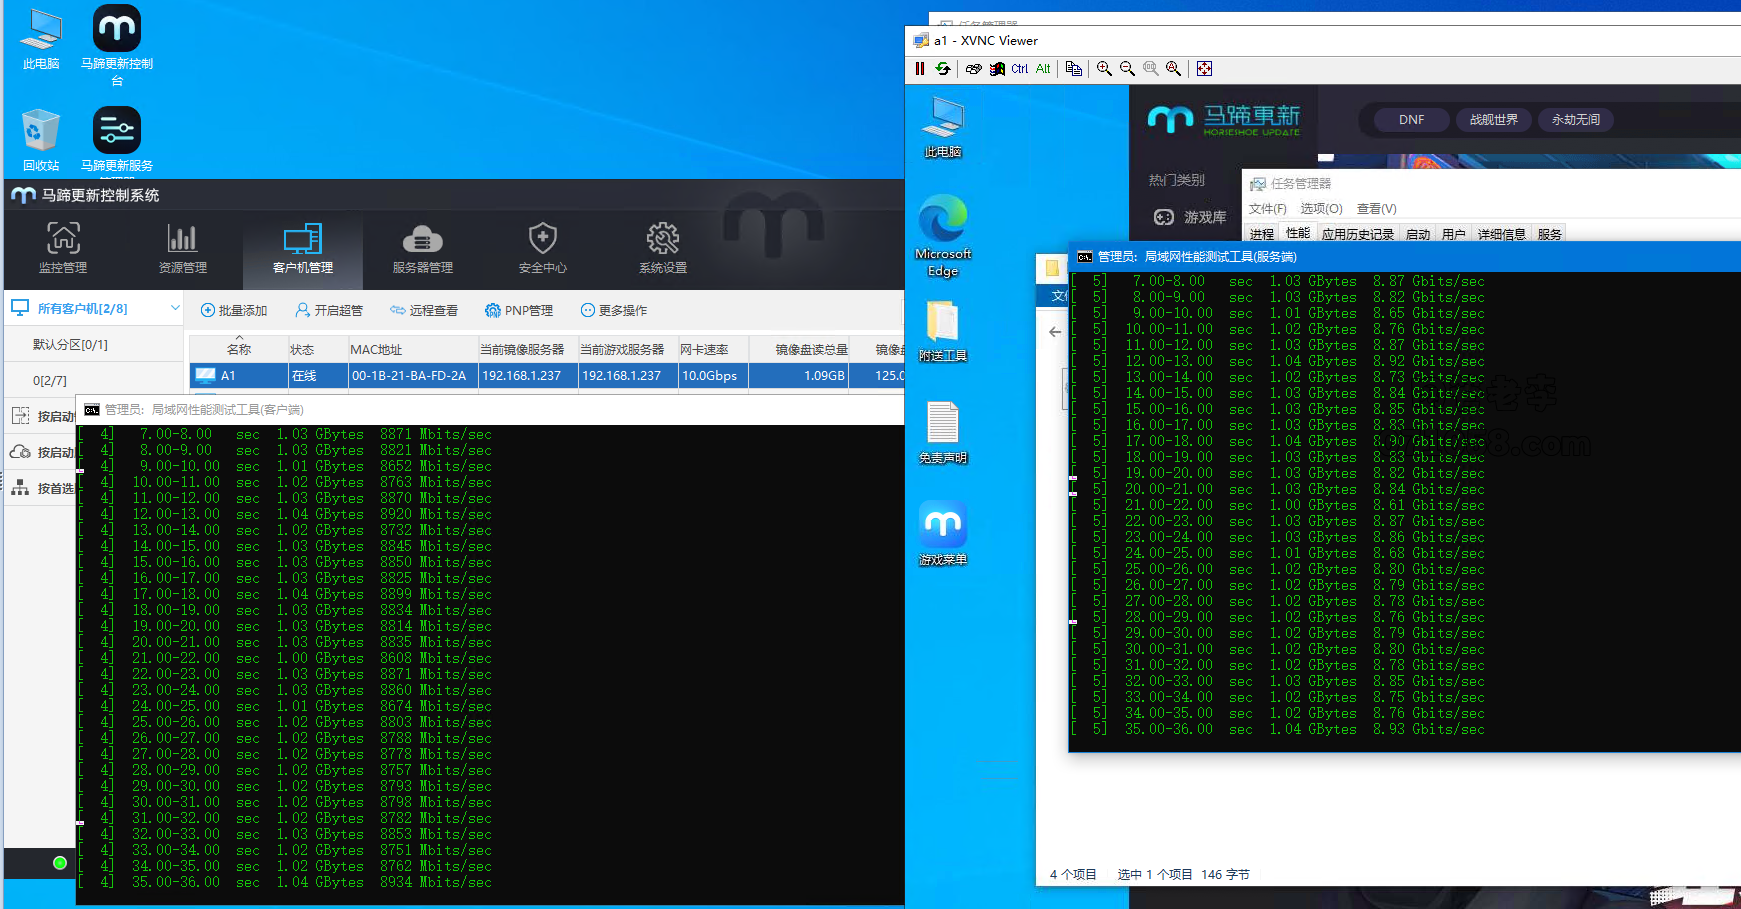Toggle the Alt key in XVNC toolbar

coord(1043,69)
